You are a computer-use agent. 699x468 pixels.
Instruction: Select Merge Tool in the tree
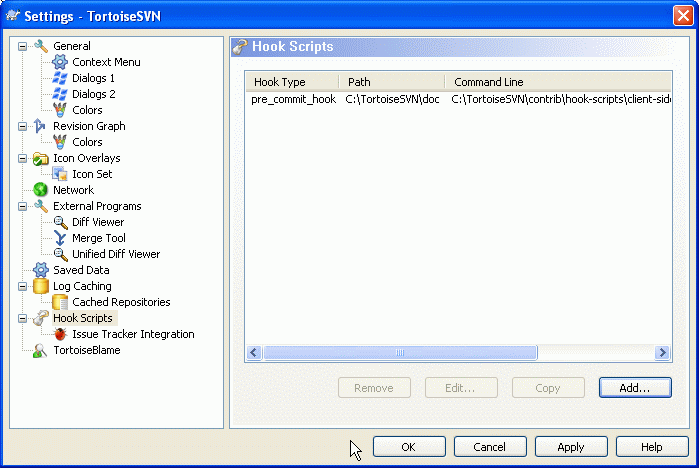point(99,238)
